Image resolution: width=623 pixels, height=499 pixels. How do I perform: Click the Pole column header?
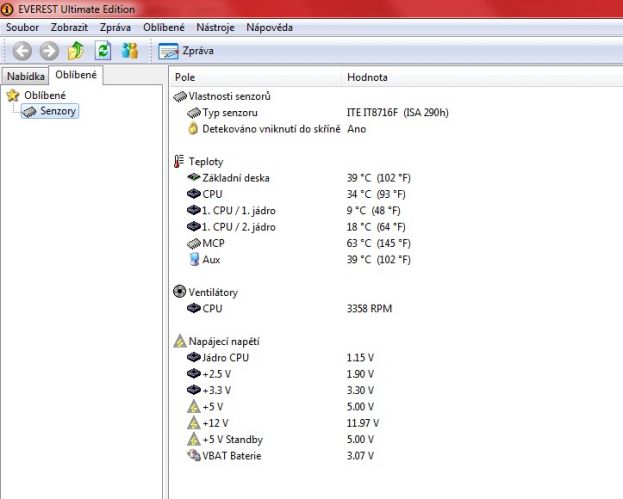(x=255, y=77)
